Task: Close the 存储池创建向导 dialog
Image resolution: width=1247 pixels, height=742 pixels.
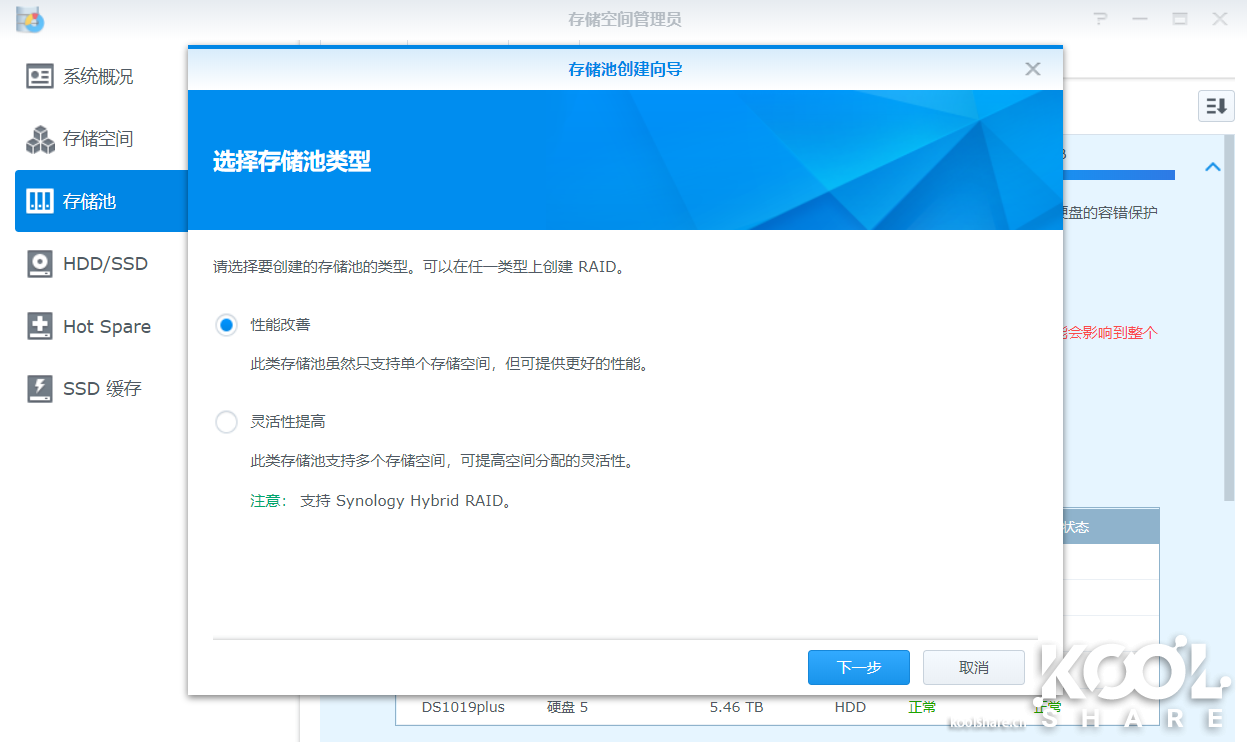Action: click(x=1033, y=69)
